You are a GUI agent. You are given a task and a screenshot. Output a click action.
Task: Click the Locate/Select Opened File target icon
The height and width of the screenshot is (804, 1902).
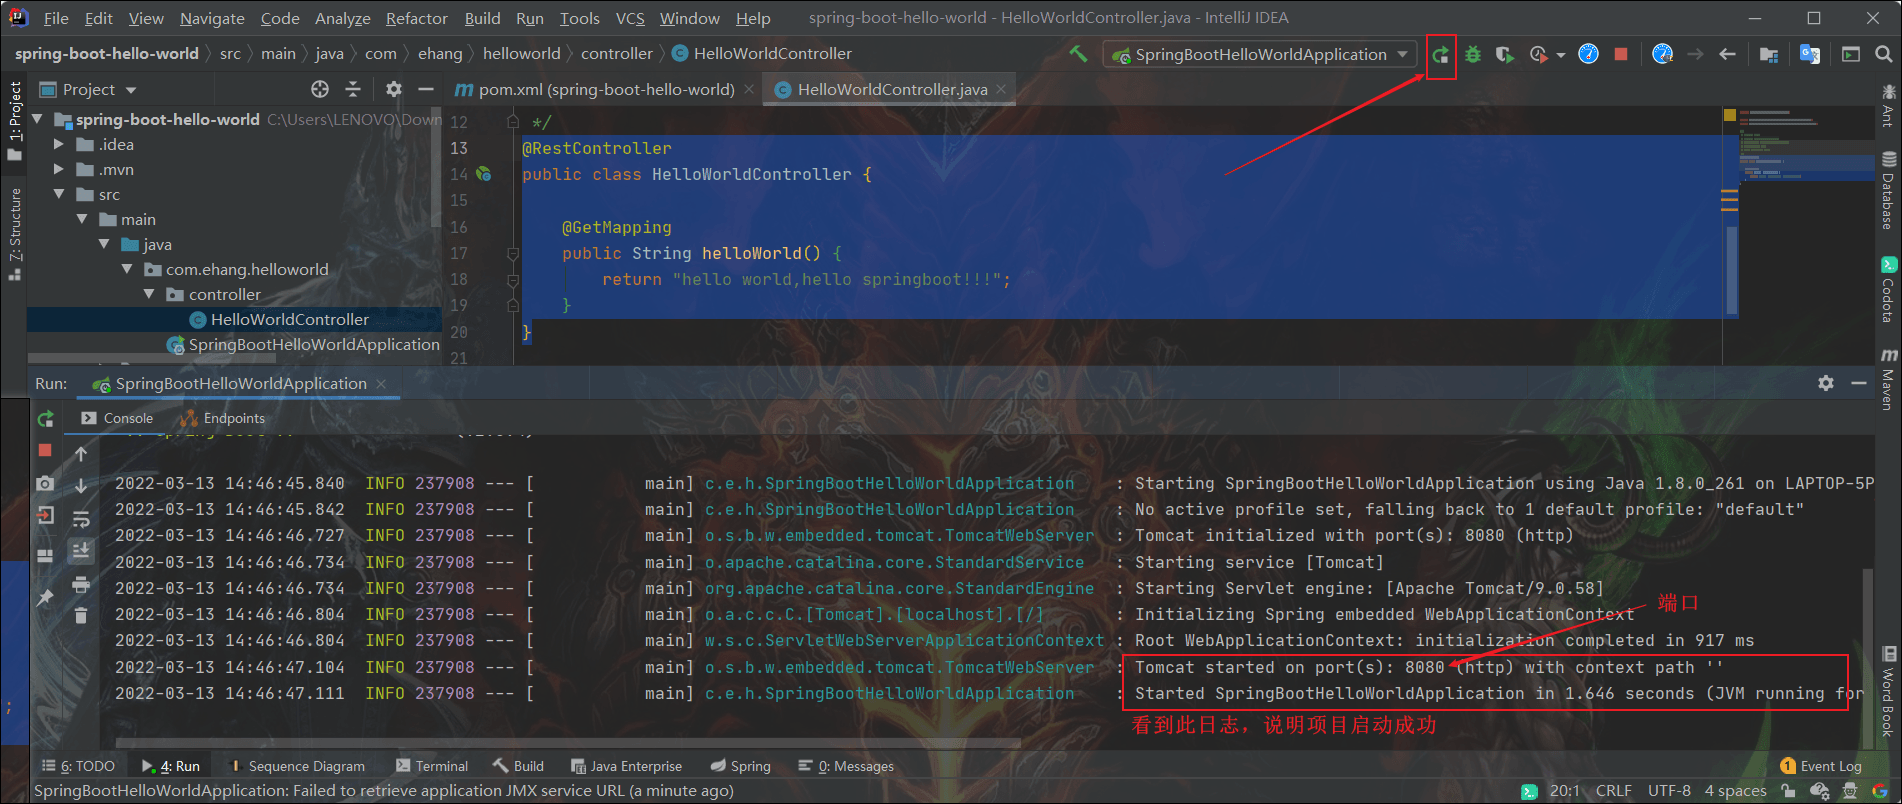[x=320, y=89]
